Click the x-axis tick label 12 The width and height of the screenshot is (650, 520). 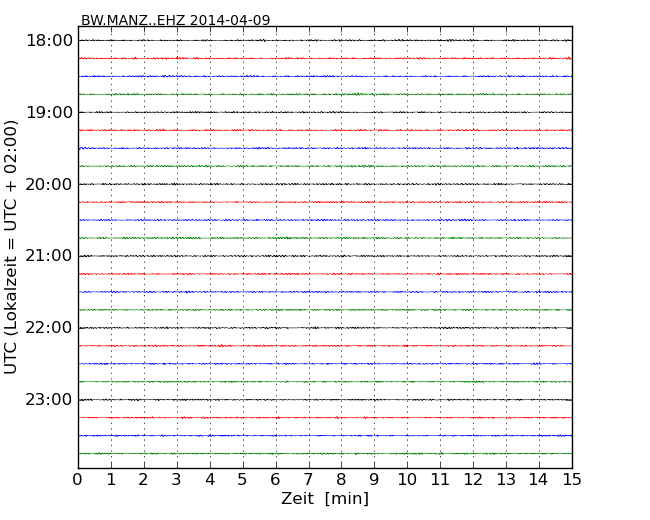click(x=473, y=480)
